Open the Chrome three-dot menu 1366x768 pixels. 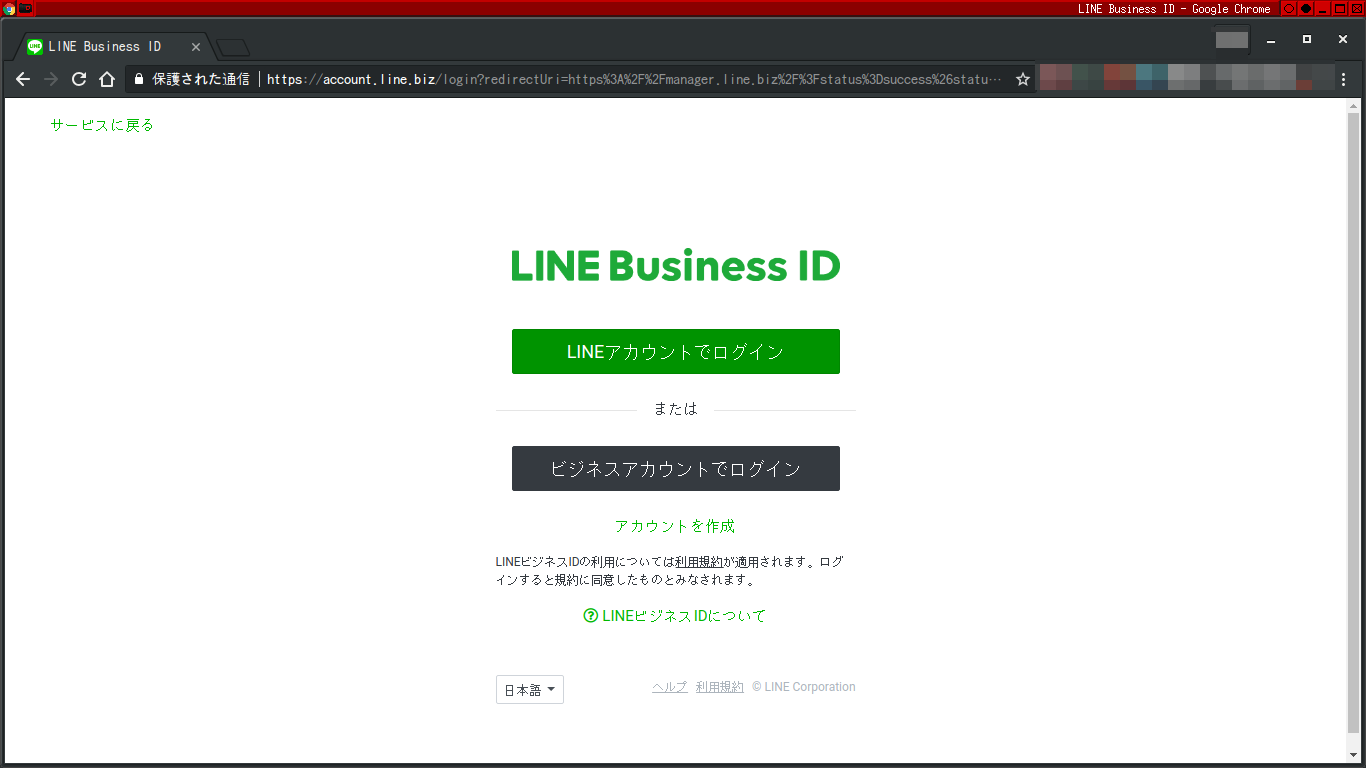[x=1344, y=78]
